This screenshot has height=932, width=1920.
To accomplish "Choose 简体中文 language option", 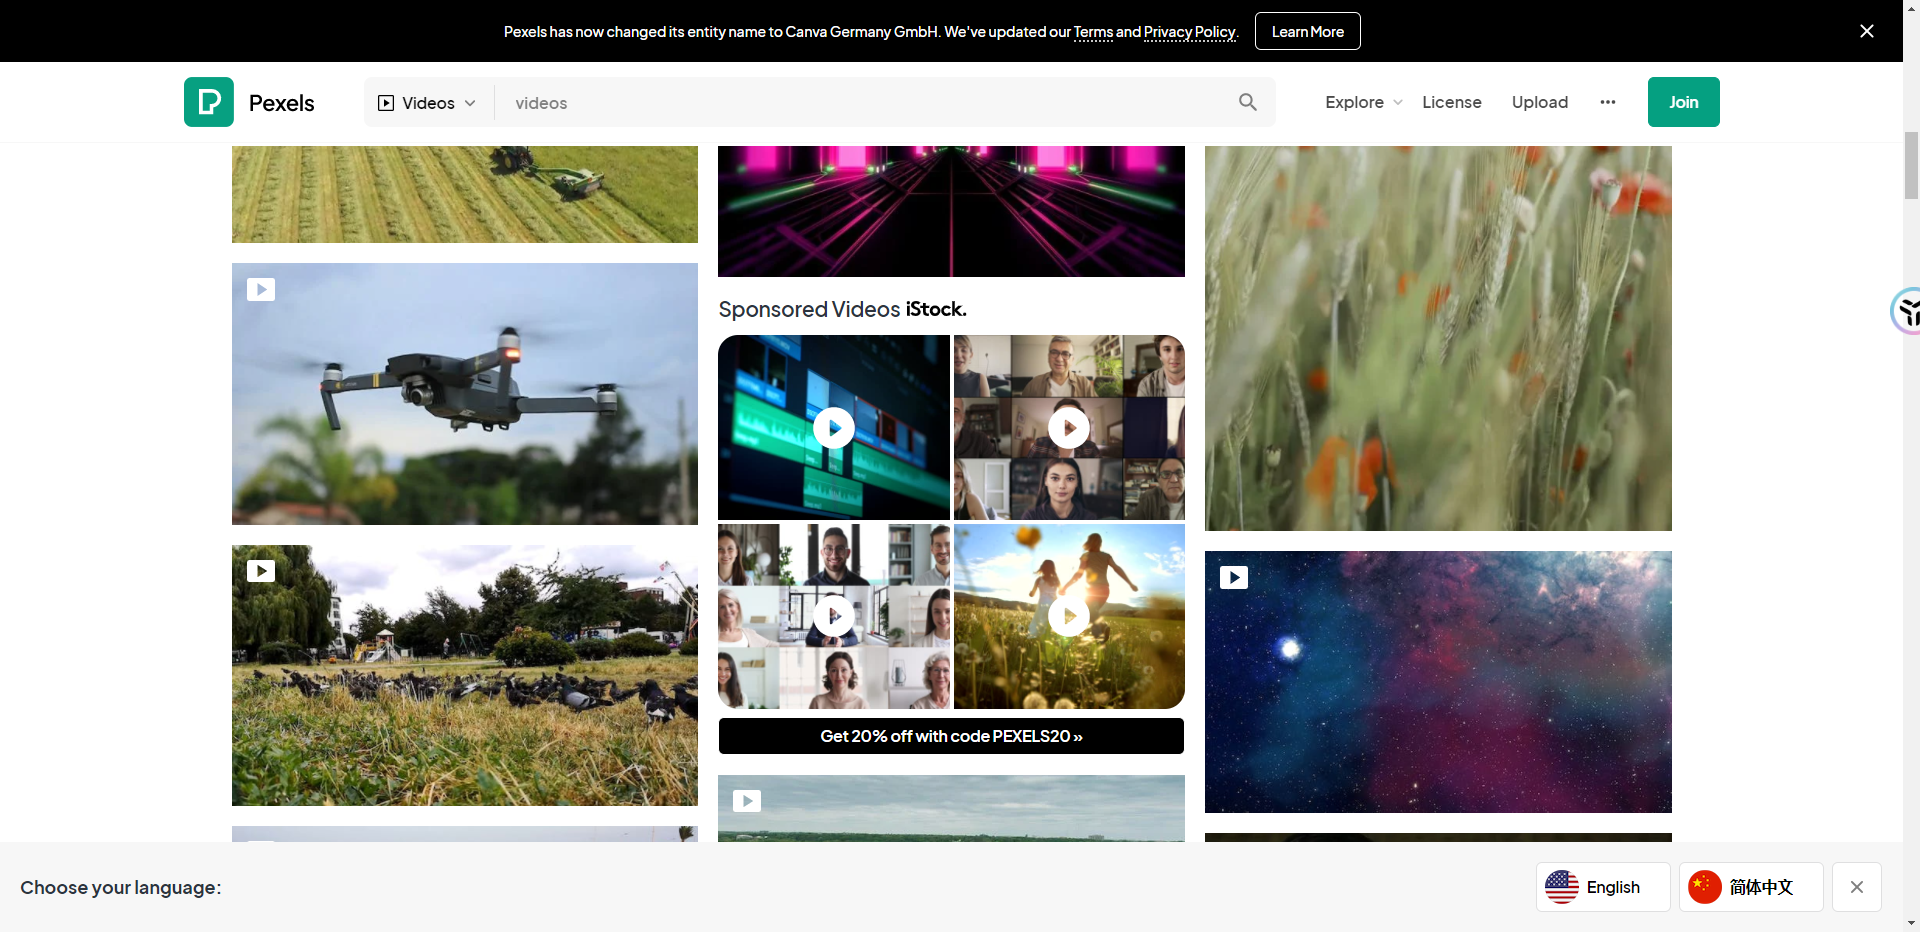I will tap(1750, 887).
